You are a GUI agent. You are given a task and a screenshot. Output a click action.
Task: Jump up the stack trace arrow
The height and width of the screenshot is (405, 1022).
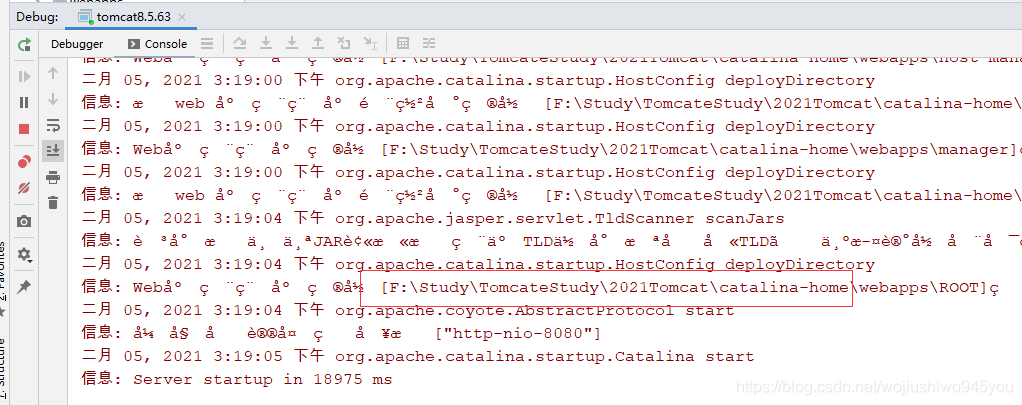53,73
